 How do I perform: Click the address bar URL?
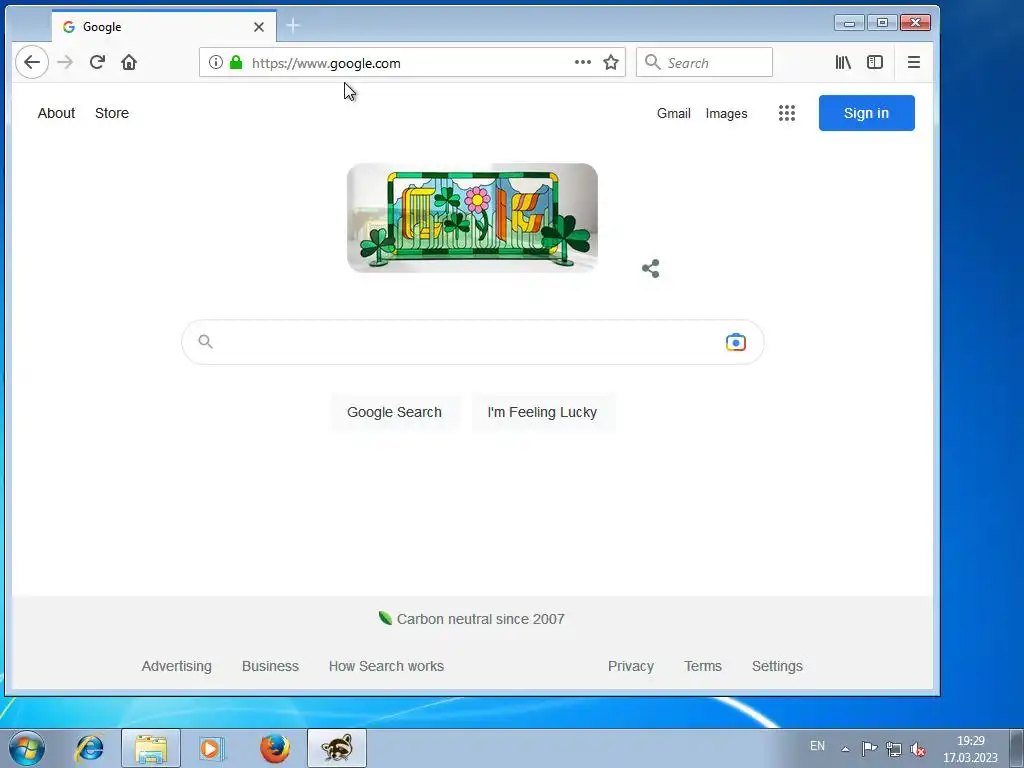coord(326,63)
